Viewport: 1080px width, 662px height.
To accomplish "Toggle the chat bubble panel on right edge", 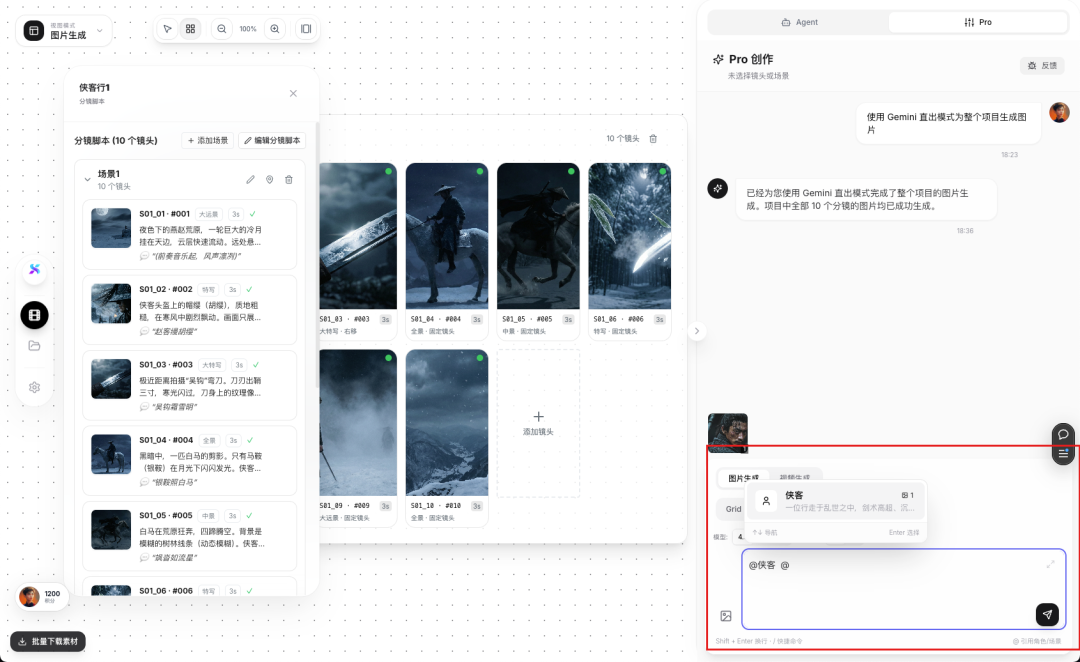I will pos(1063,434).
